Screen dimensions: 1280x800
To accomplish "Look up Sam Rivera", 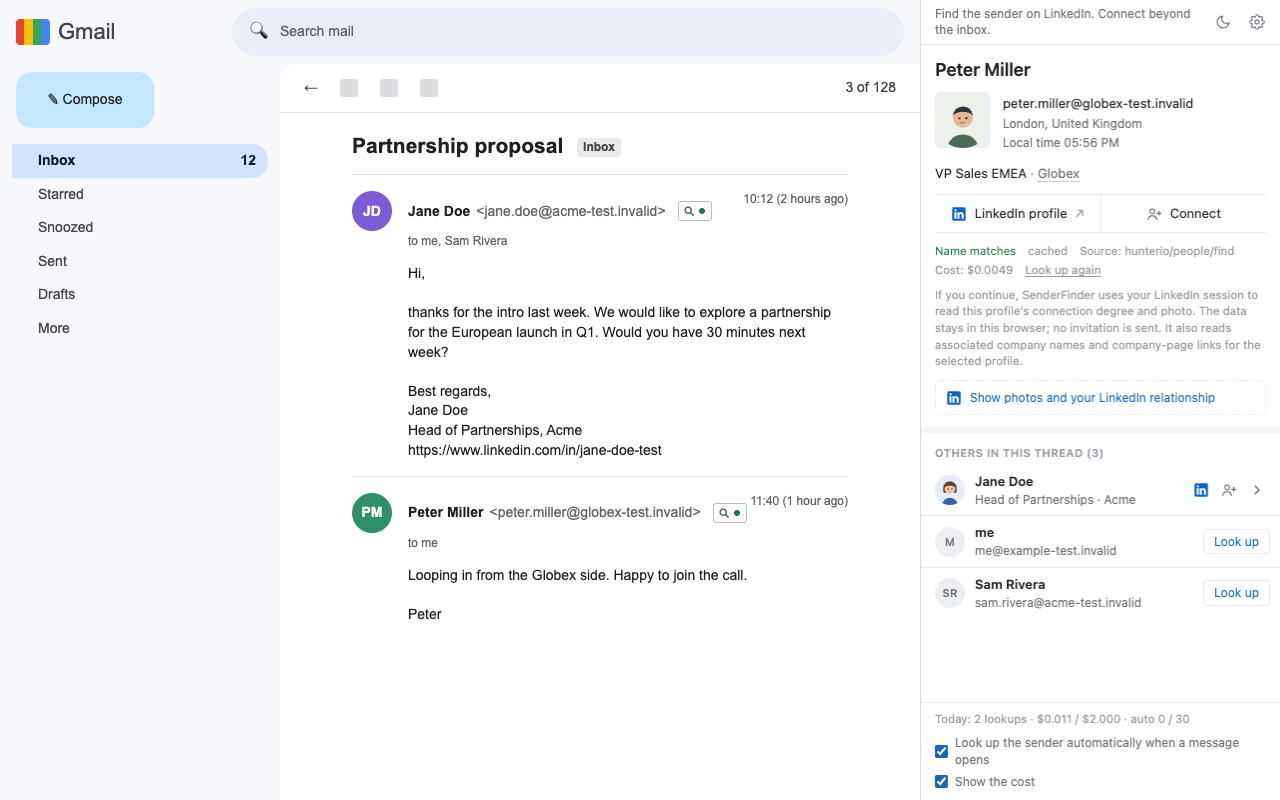I will click(x=1236, y=593).
